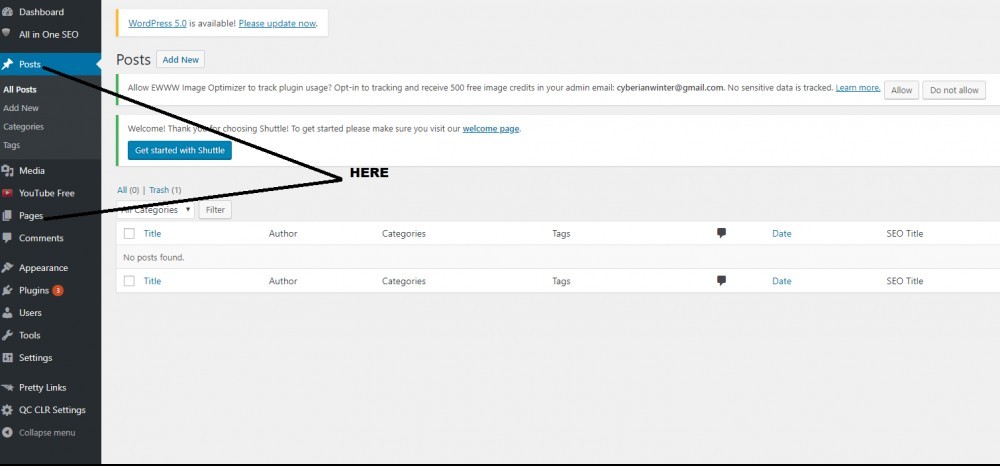This screenshot has width=1000, height=466.
Task: Click Get started with Shuttle button
Action: coord(180,150)
